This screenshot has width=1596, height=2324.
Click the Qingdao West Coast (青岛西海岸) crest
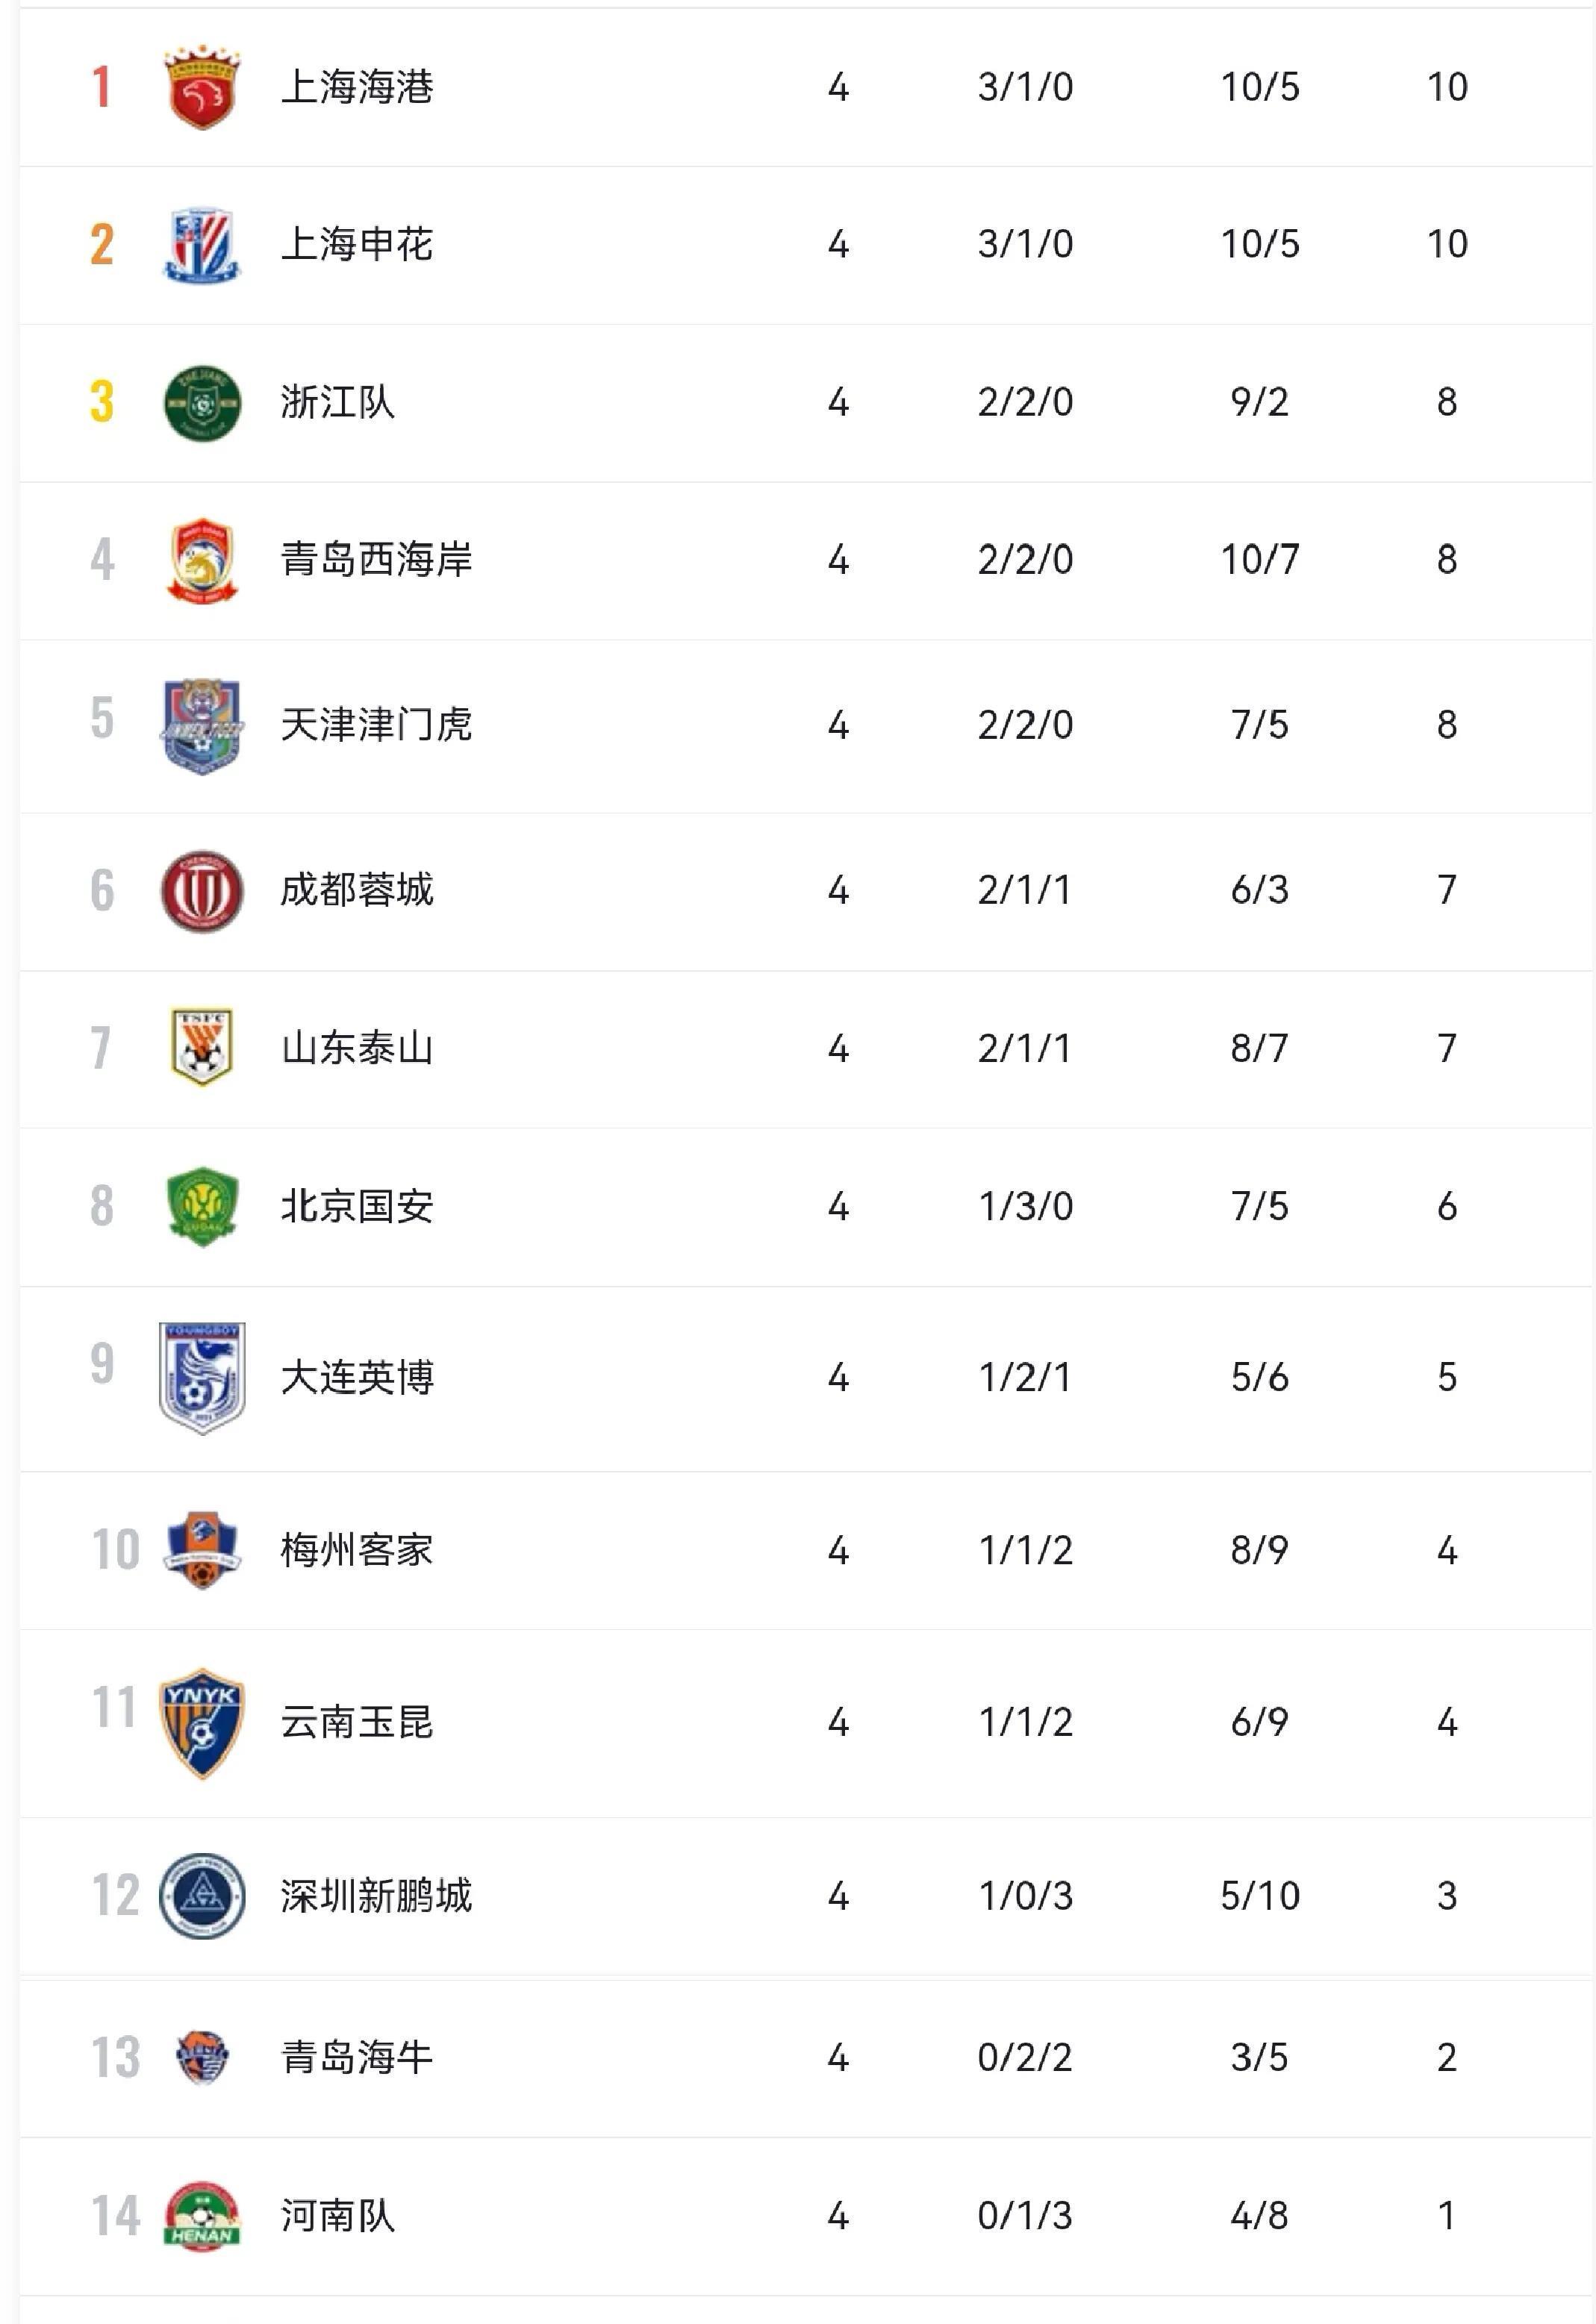(x=201, y=560)
